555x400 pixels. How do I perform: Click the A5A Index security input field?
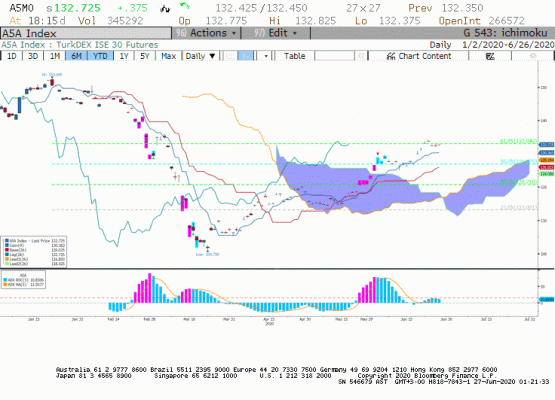[x=86, y=33]
